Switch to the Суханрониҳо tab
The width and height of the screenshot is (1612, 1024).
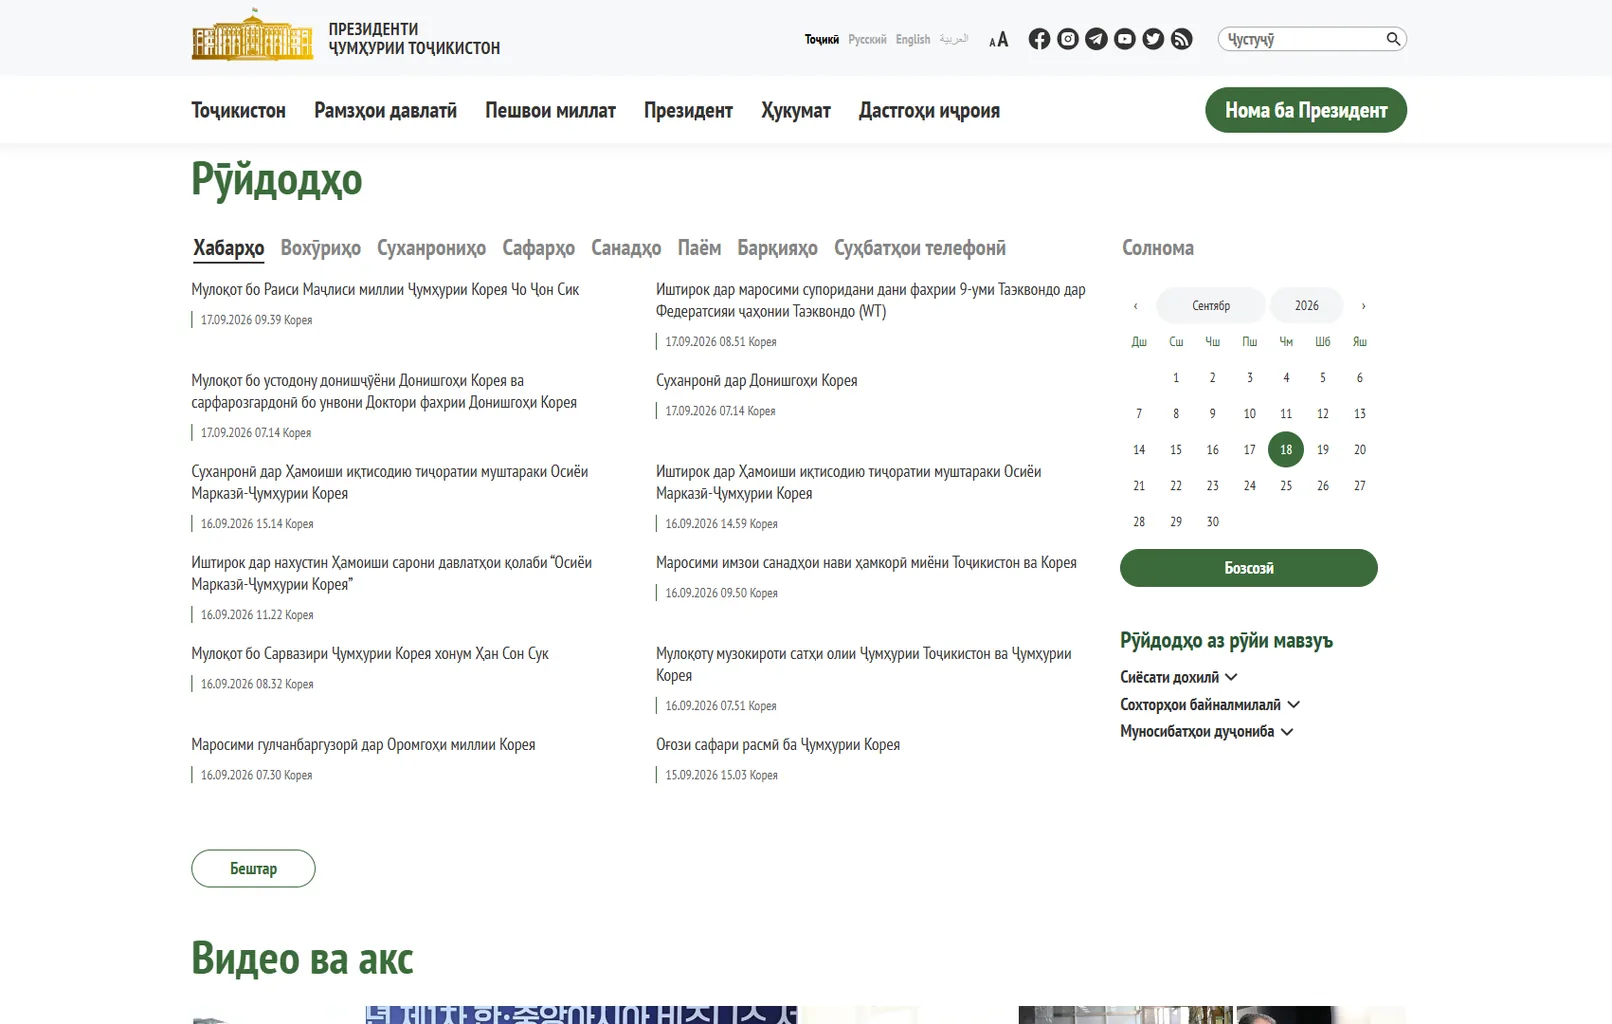click(431, 248)
